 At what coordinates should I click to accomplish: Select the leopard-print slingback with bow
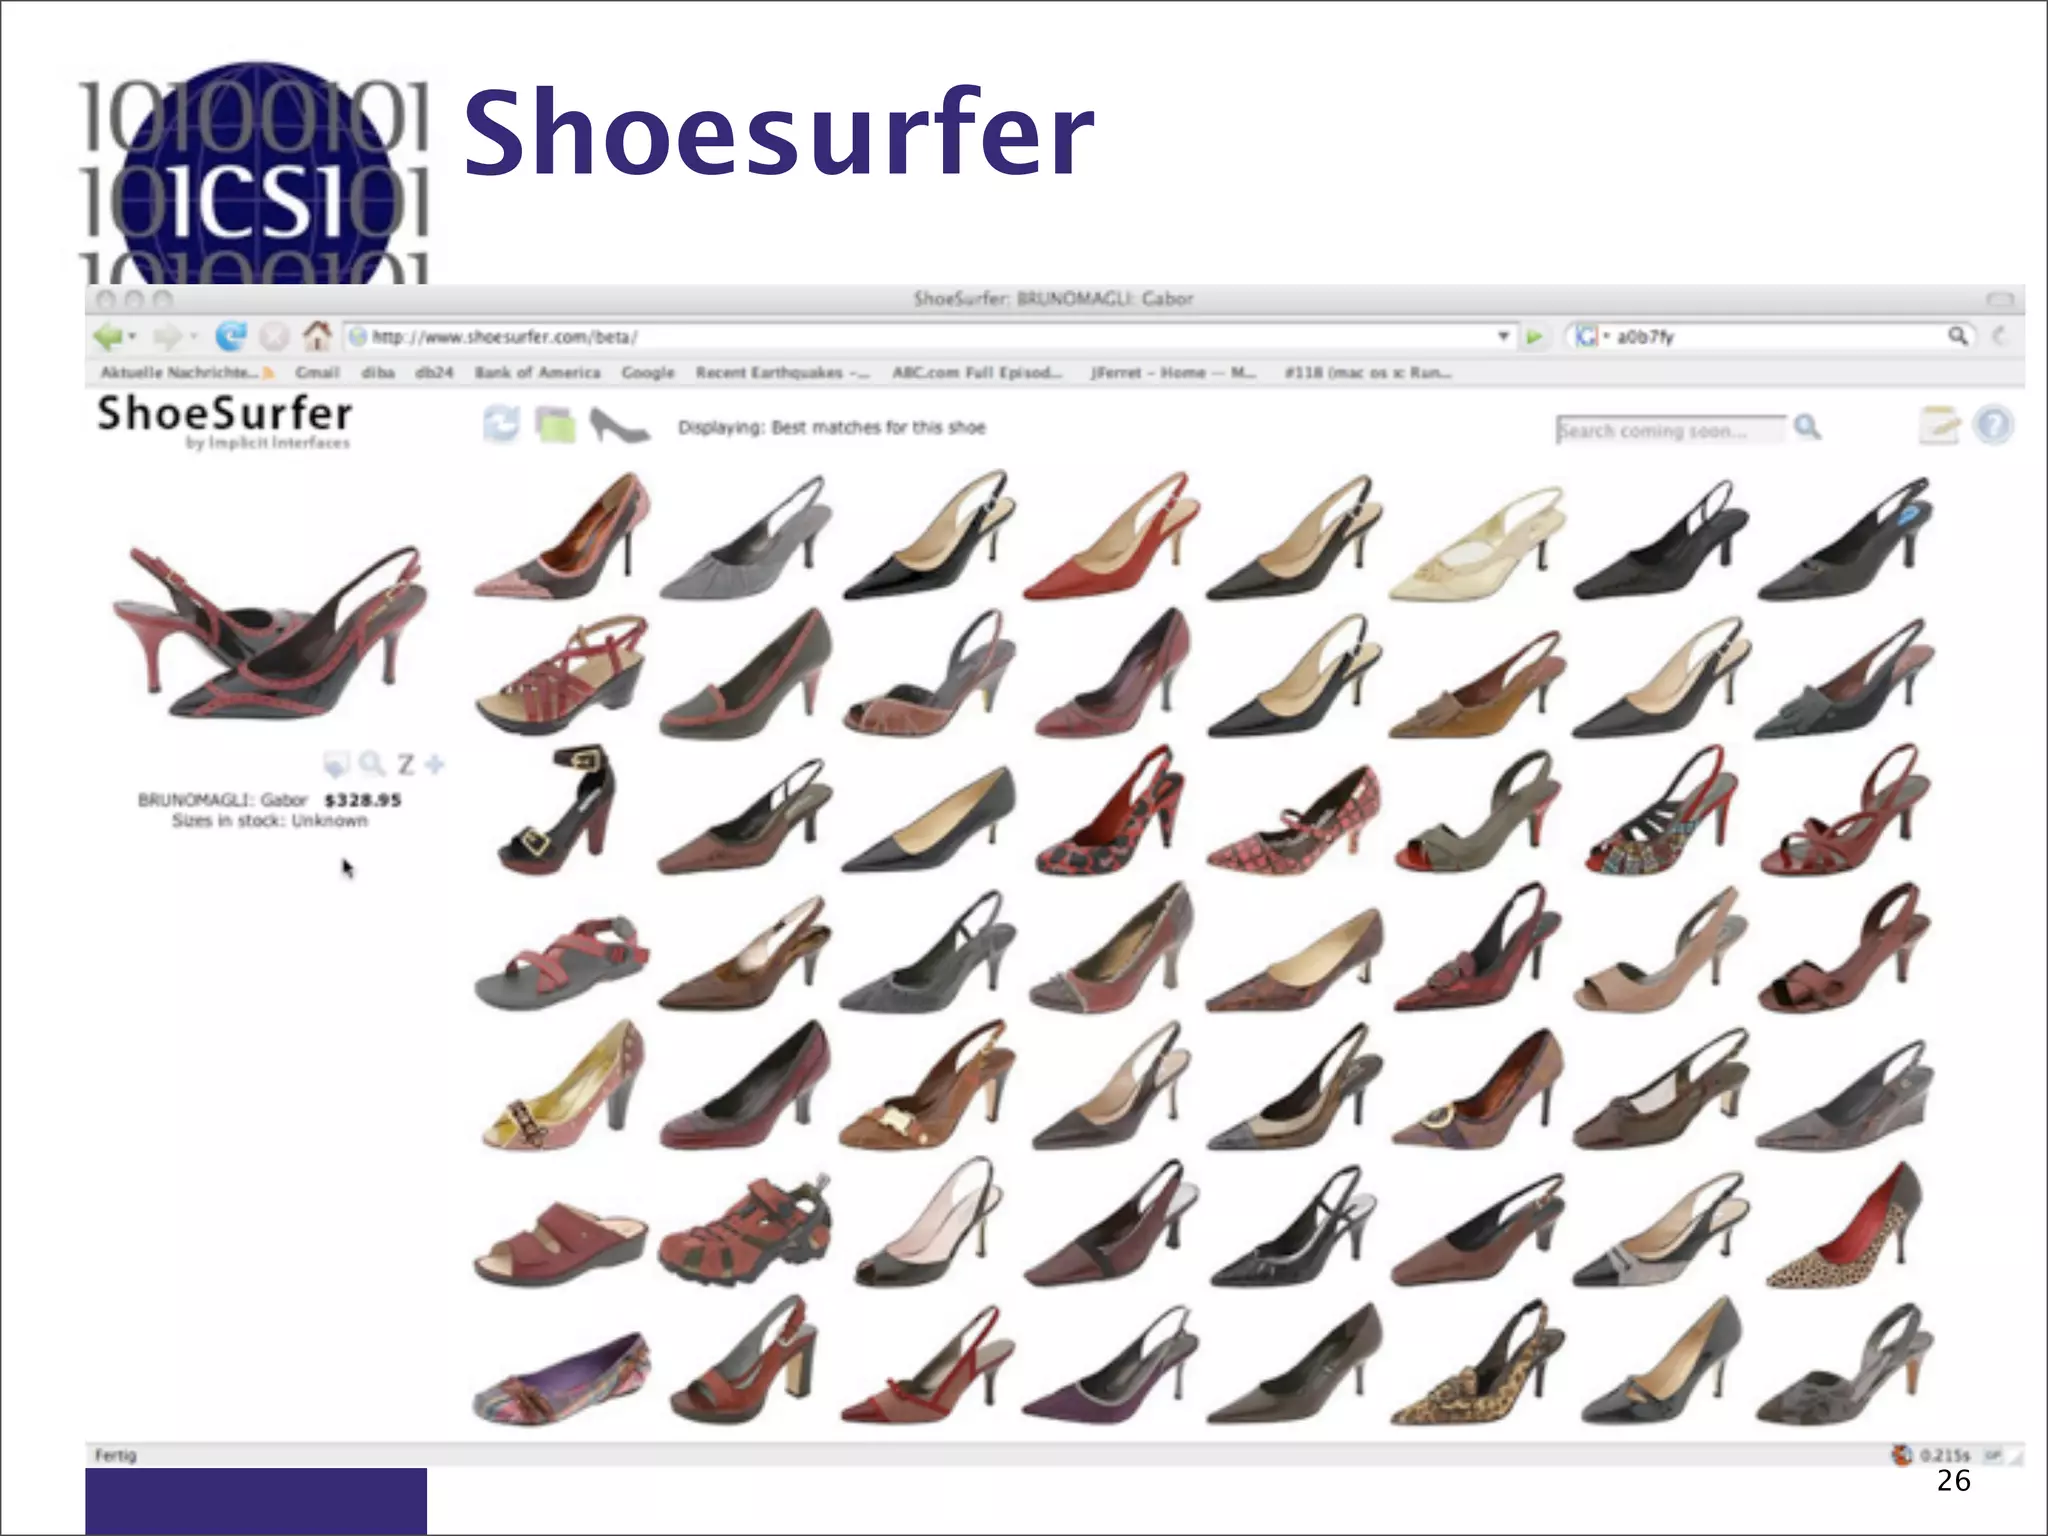tap(1477, 1362)
